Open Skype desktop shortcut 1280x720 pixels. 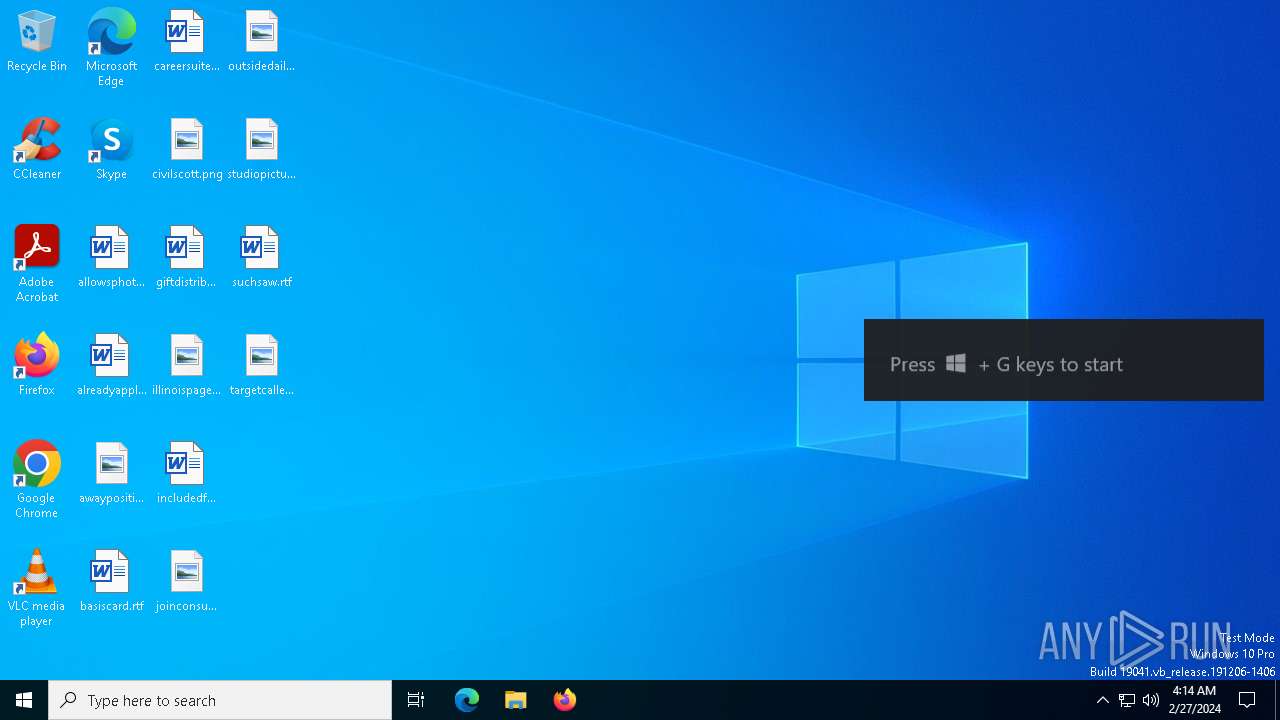pos(111,150)
